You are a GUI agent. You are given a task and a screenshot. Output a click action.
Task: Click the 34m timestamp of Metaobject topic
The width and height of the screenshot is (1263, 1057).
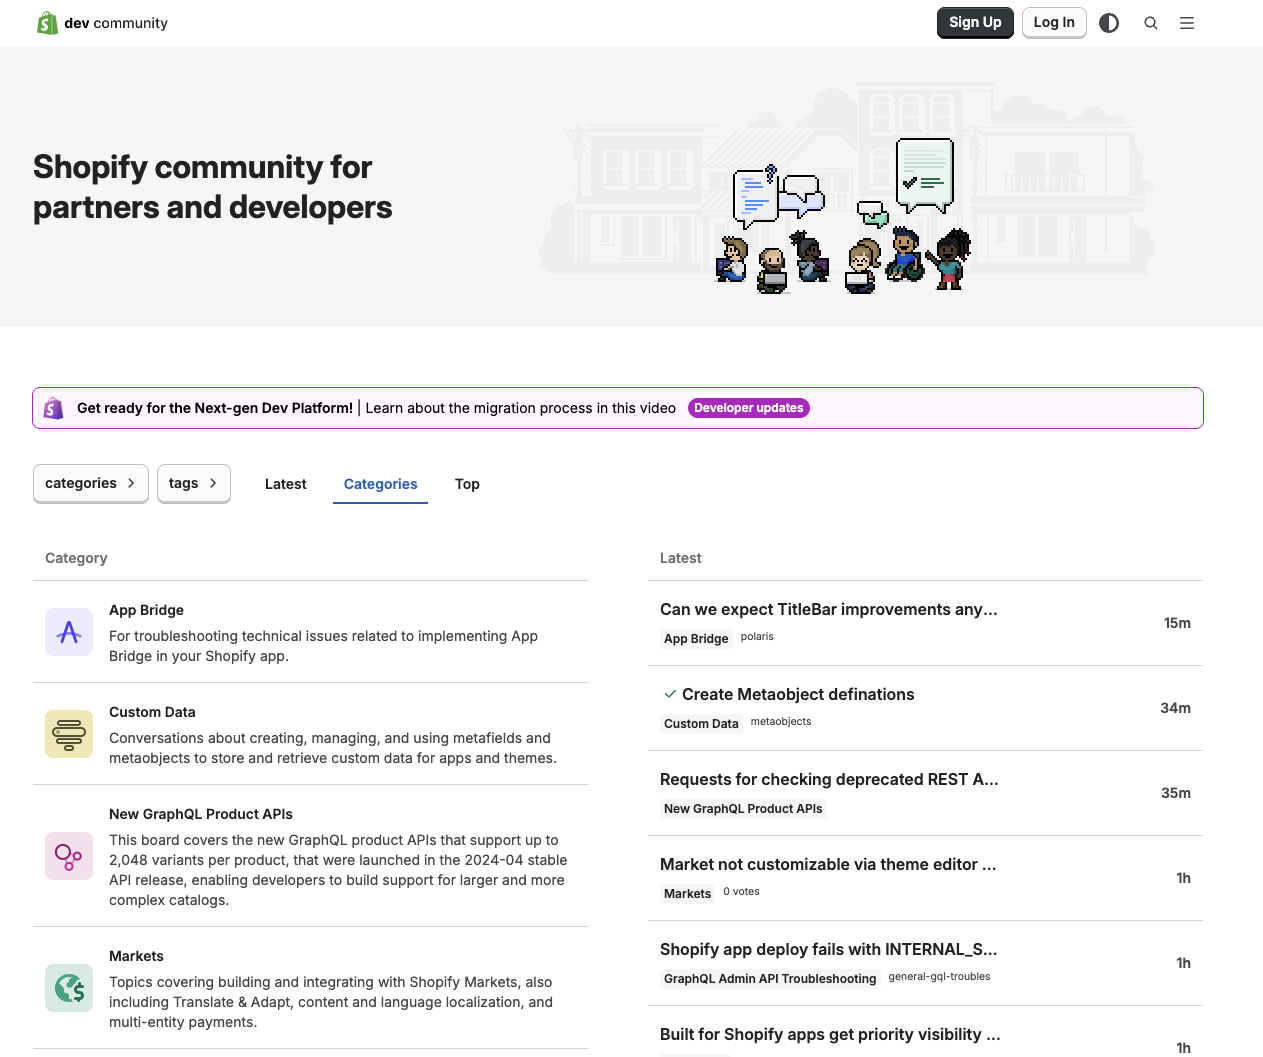click(1175, 708)
